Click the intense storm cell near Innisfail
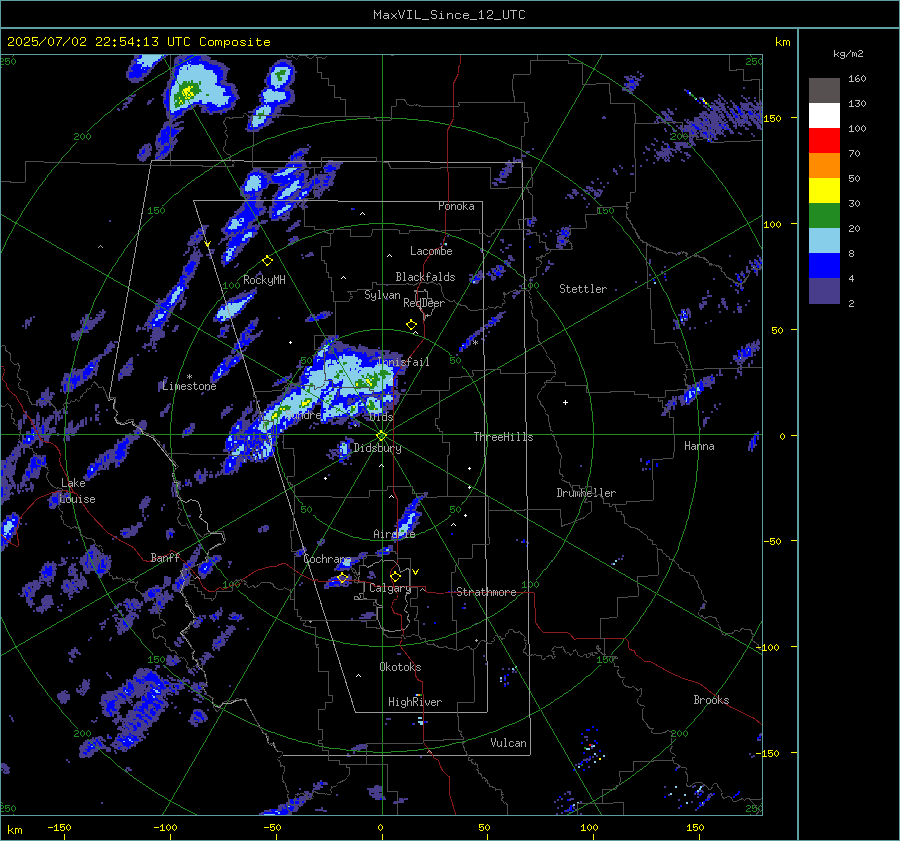The width and height of the screenshot is (900, 841). tap(367, 381)
